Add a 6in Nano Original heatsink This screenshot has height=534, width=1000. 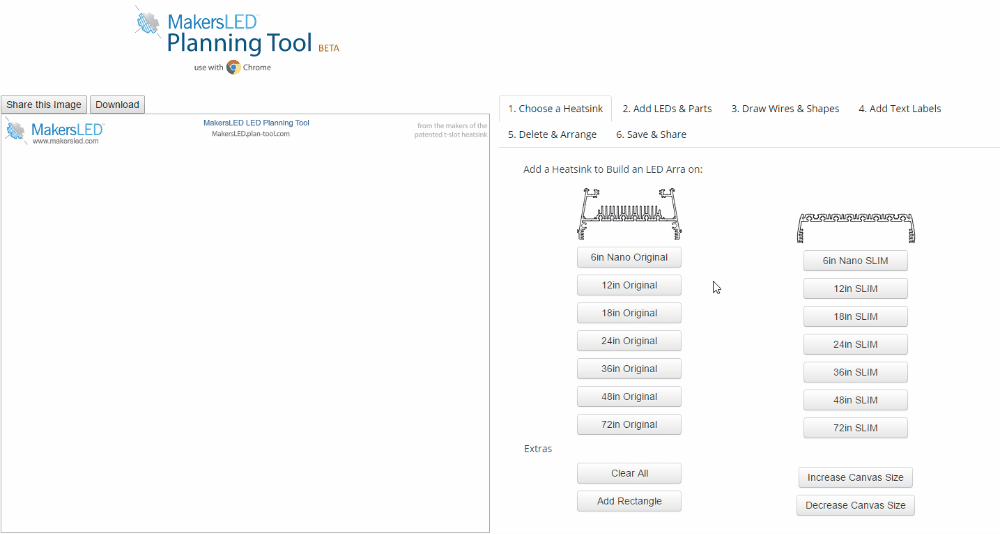coord(629,257)
